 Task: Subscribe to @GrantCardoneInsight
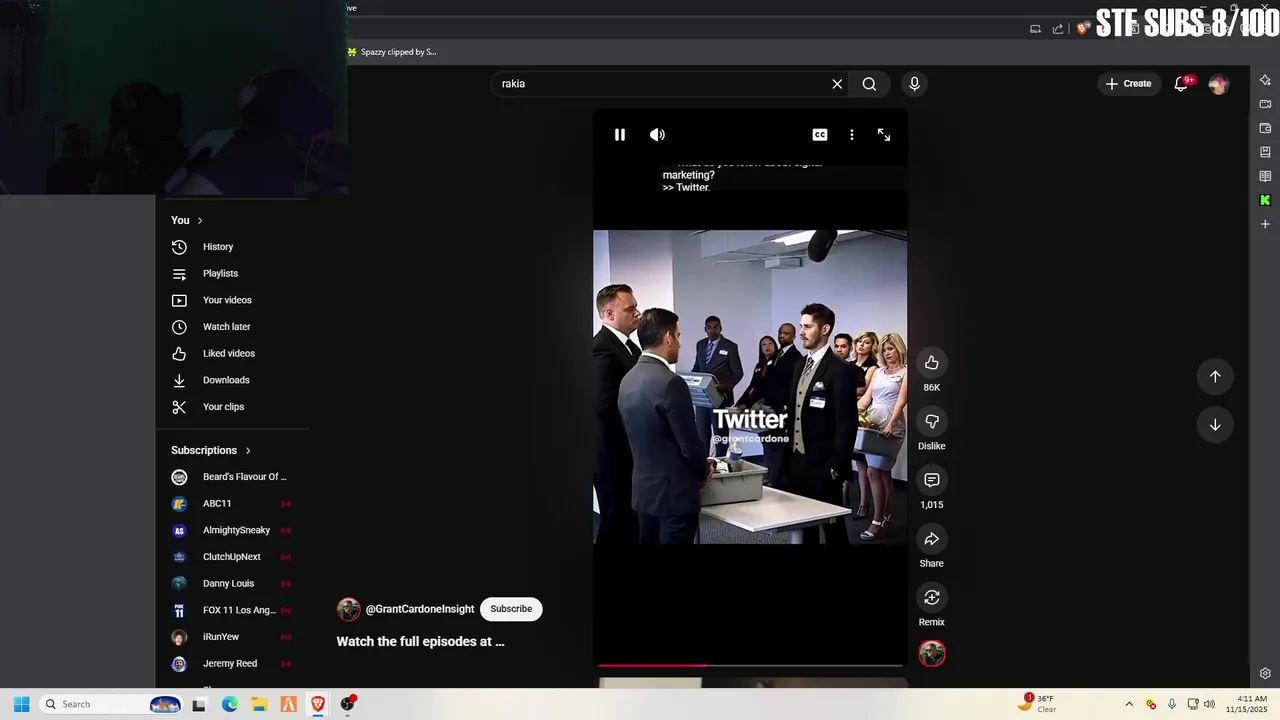[x=511, y=609]
